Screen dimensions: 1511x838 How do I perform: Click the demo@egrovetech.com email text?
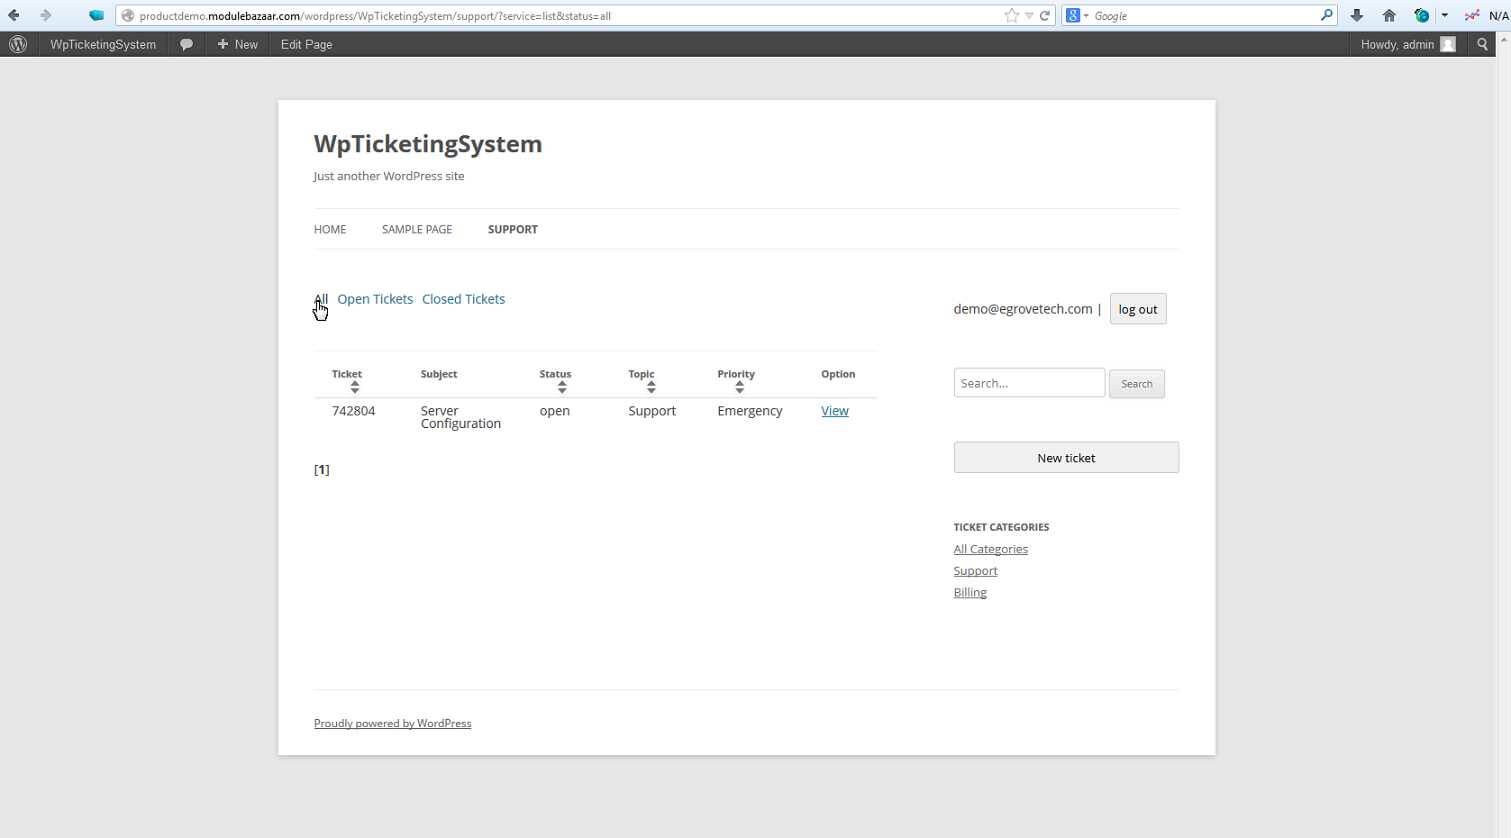pyautogui.click(x=1023, y=309)
